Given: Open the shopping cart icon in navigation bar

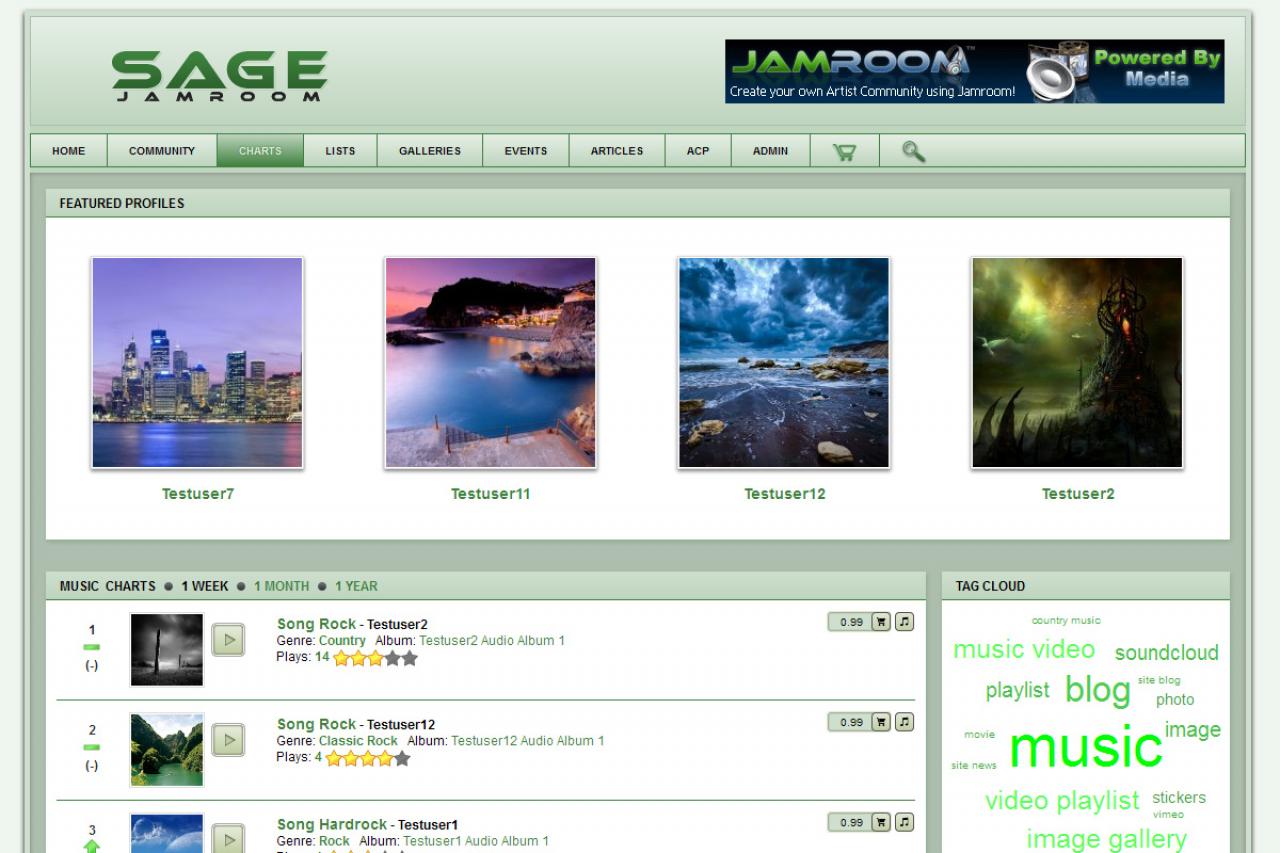Looking at the screenshot, I should click(x=844, y=152).
